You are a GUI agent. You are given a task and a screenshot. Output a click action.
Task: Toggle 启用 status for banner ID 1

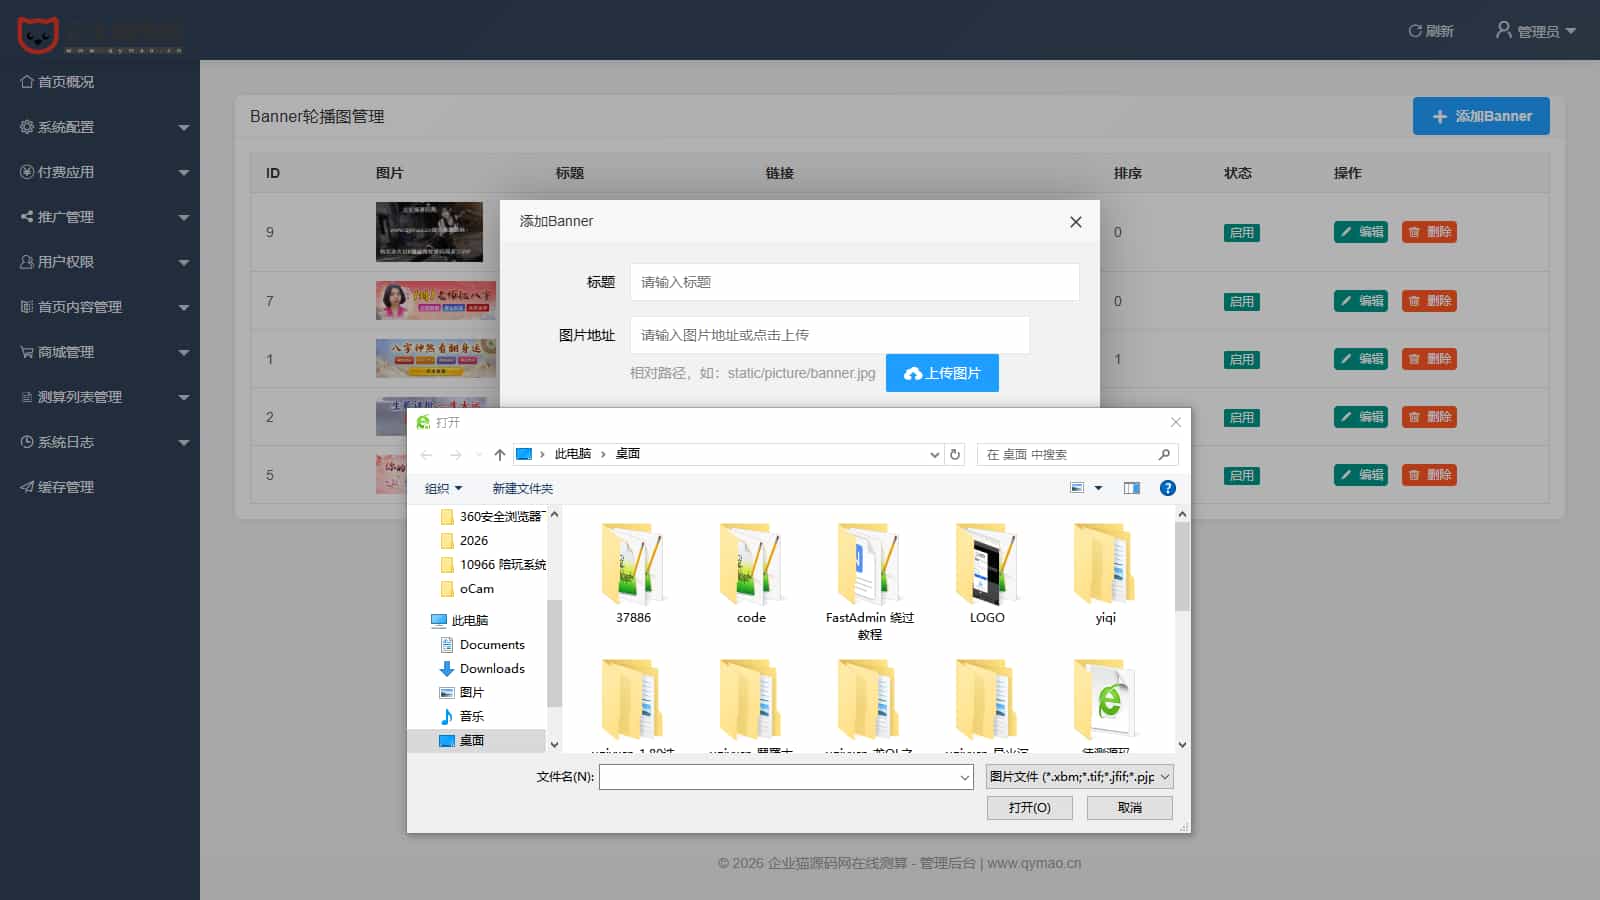coord(1241,360)
